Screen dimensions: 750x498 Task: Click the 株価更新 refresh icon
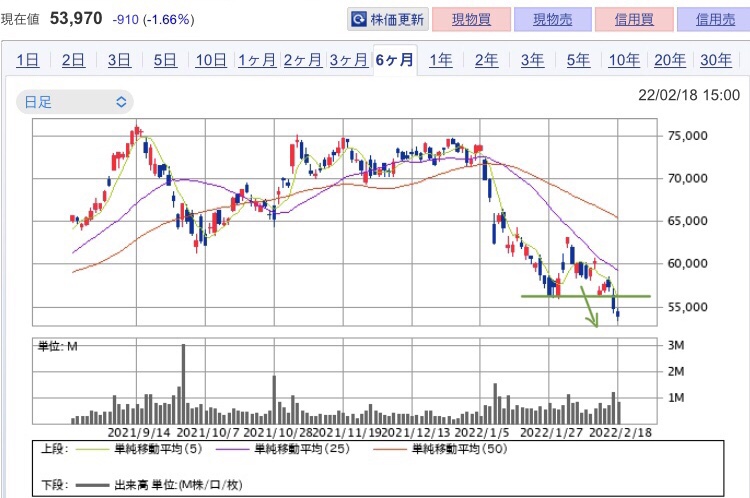click(x=358, y=19)
